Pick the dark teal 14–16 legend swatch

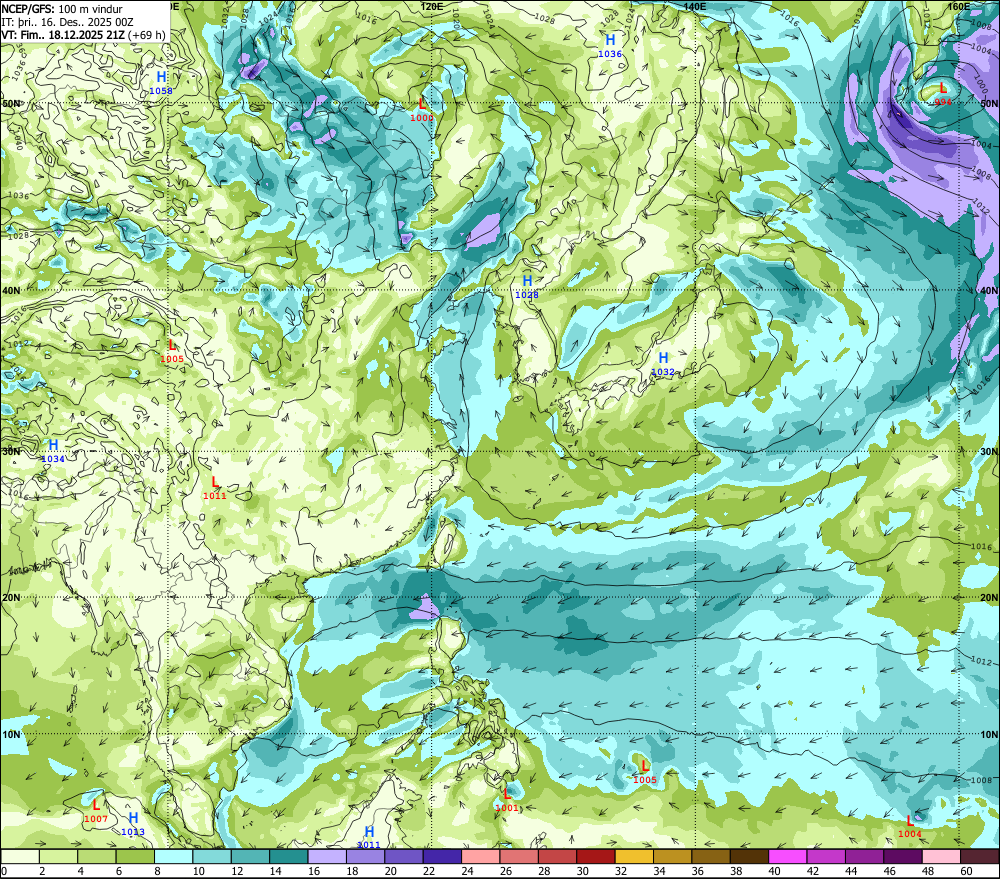coord(289,856)
